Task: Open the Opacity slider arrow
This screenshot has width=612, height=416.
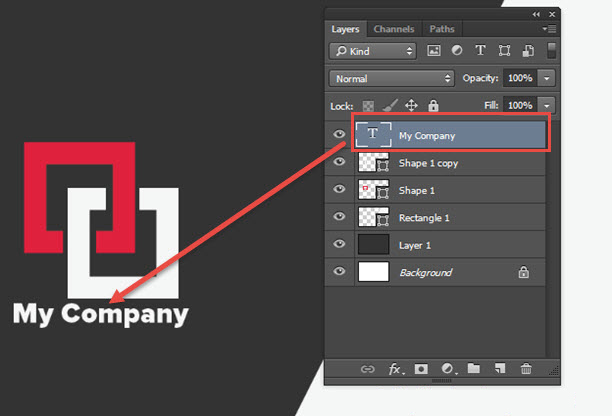Action: (546, 78)
